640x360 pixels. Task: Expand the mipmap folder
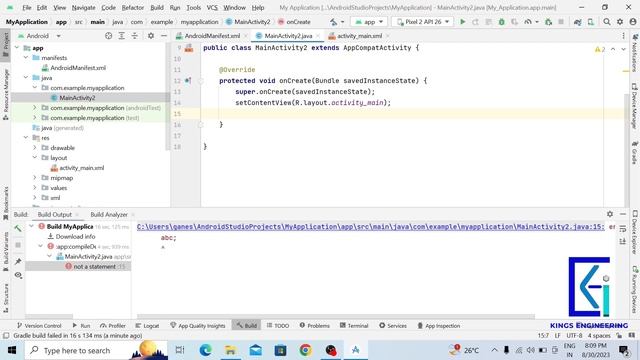[x=35, y=178]
